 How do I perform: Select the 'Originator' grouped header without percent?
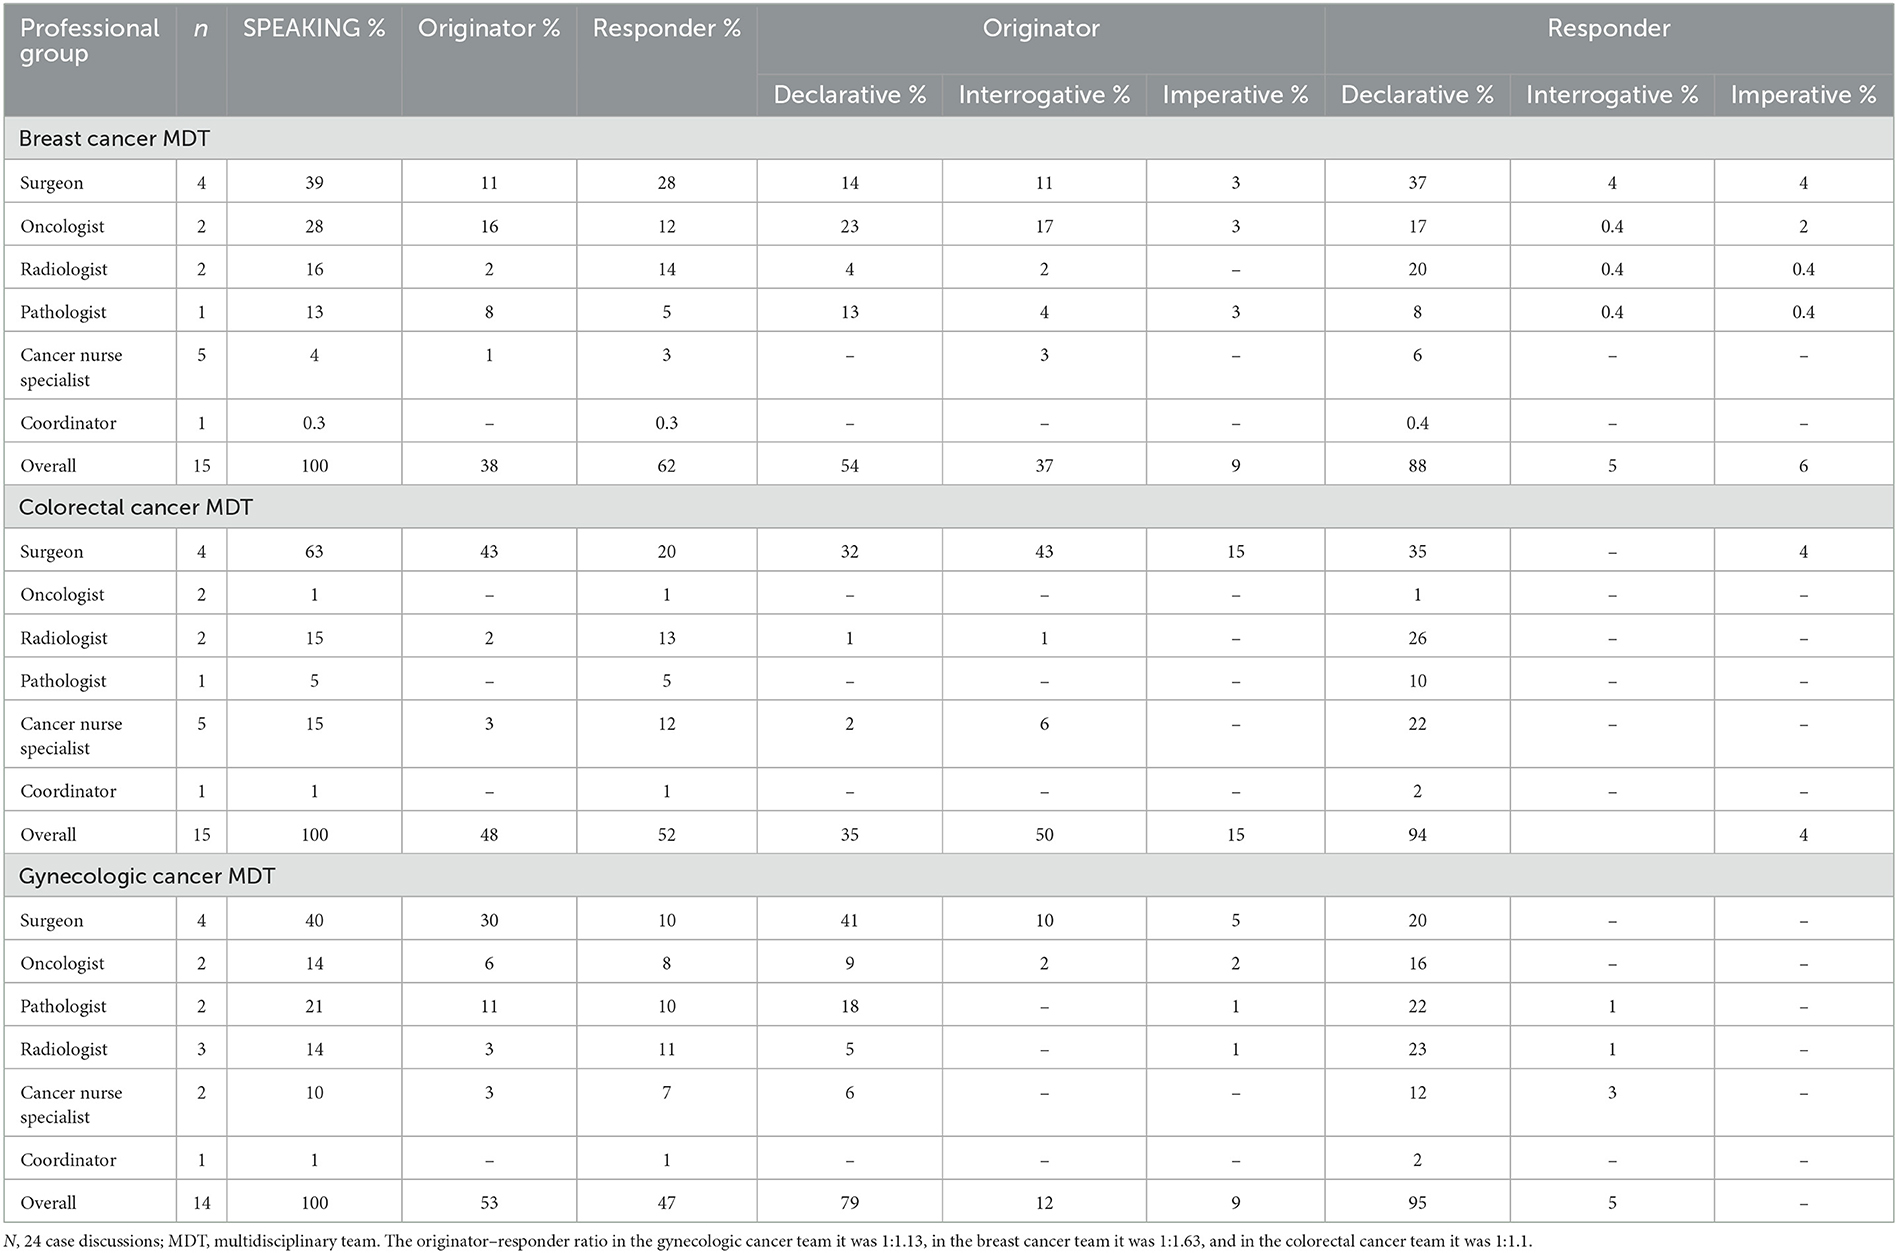[1041, 29]
